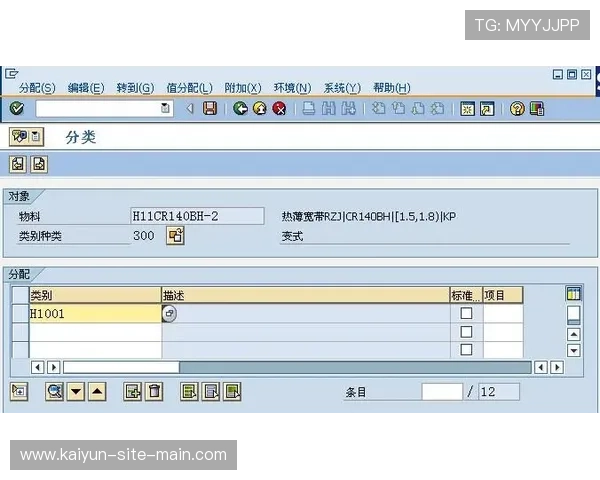Open the 转到(G) menu
Screen dimensions: 600x480
click(x=135, y=88)
